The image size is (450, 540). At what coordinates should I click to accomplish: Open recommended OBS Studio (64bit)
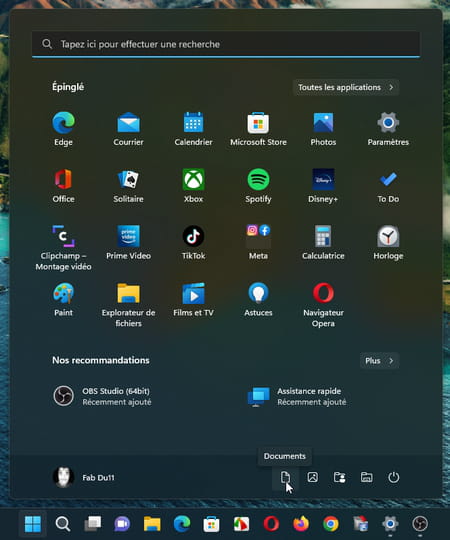click(x=102, y=396)
